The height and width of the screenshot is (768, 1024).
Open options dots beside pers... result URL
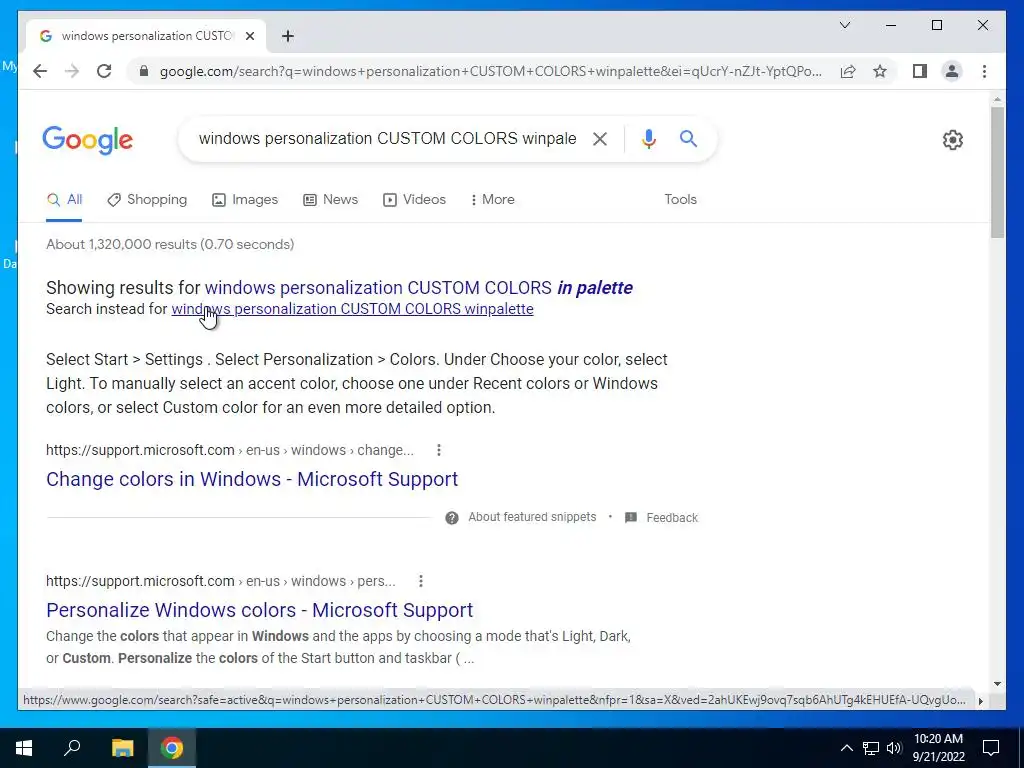click(421, 581)
